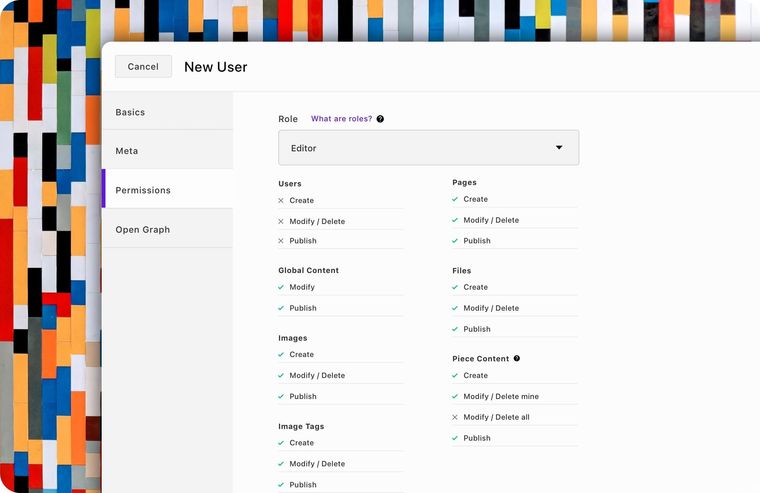Click 'Publish' text under Global Content
Screen dimensions: 760x493
click(x=303, y=308)
